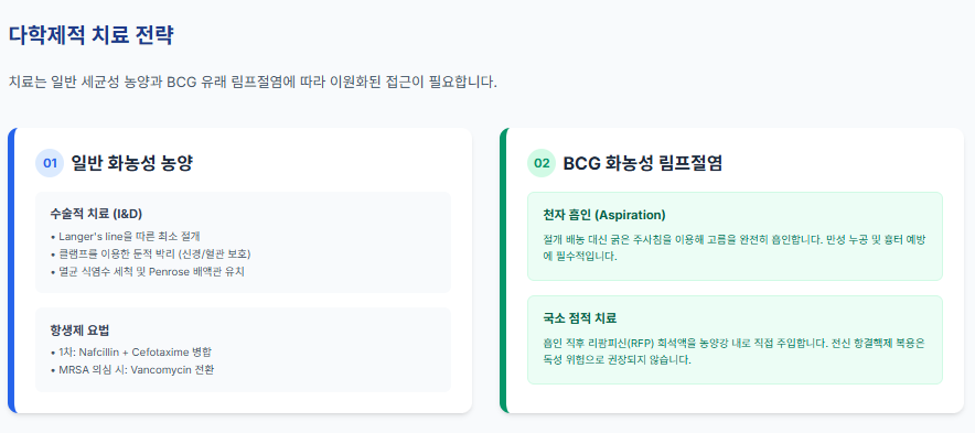Click the 독성 위험으로 권장되지 않습니다 text line
Viewport: 975px width, 433px height.
[x=617, y=360]
